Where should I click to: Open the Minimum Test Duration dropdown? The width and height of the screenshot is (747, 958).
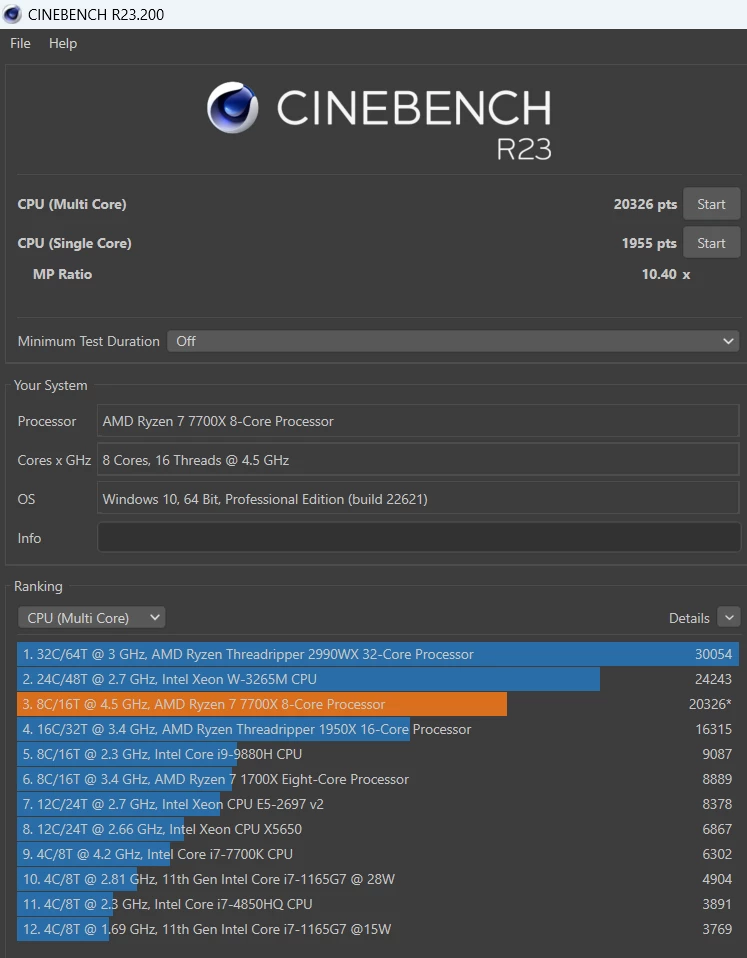coord(453,341)
